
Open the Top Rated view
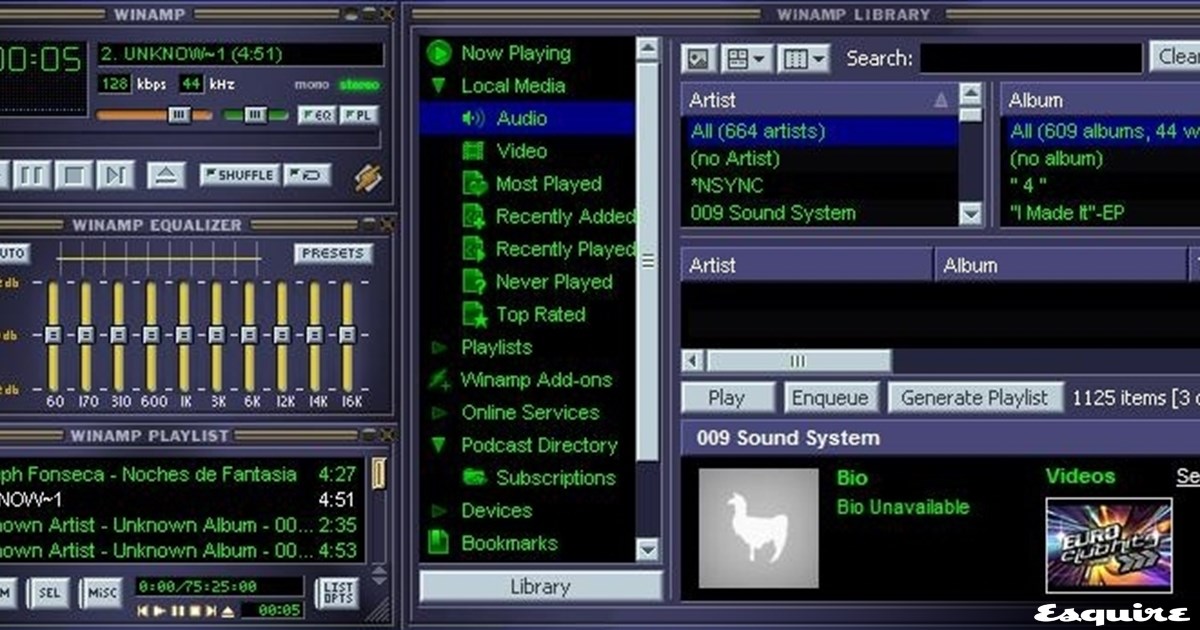(540, 315)
